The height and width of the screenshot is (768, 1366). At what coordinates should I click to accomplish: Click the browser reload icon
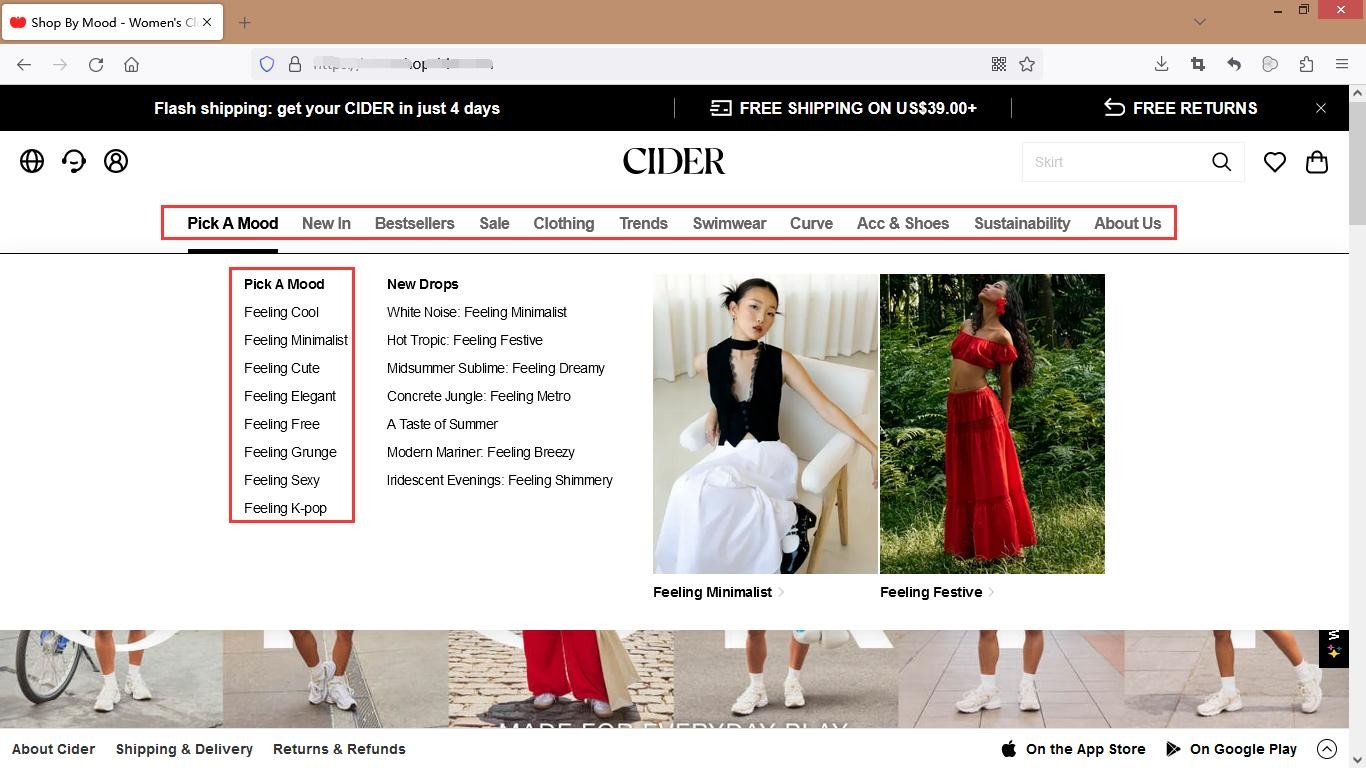tap(96, 64)
